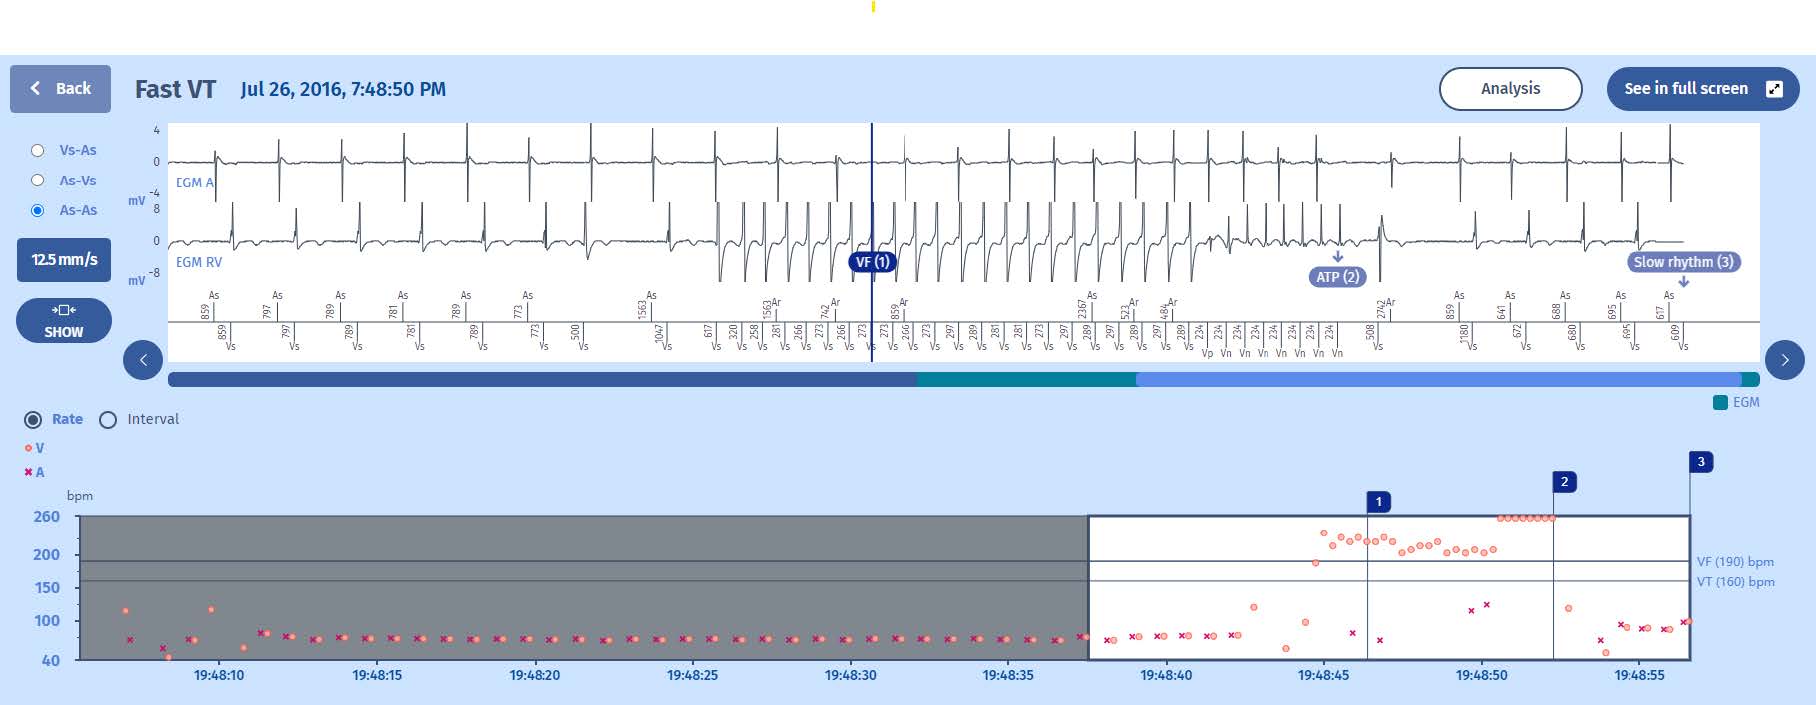Click the EGM timeline progress bar
The image size is (1816, 705).
(963, 380)
